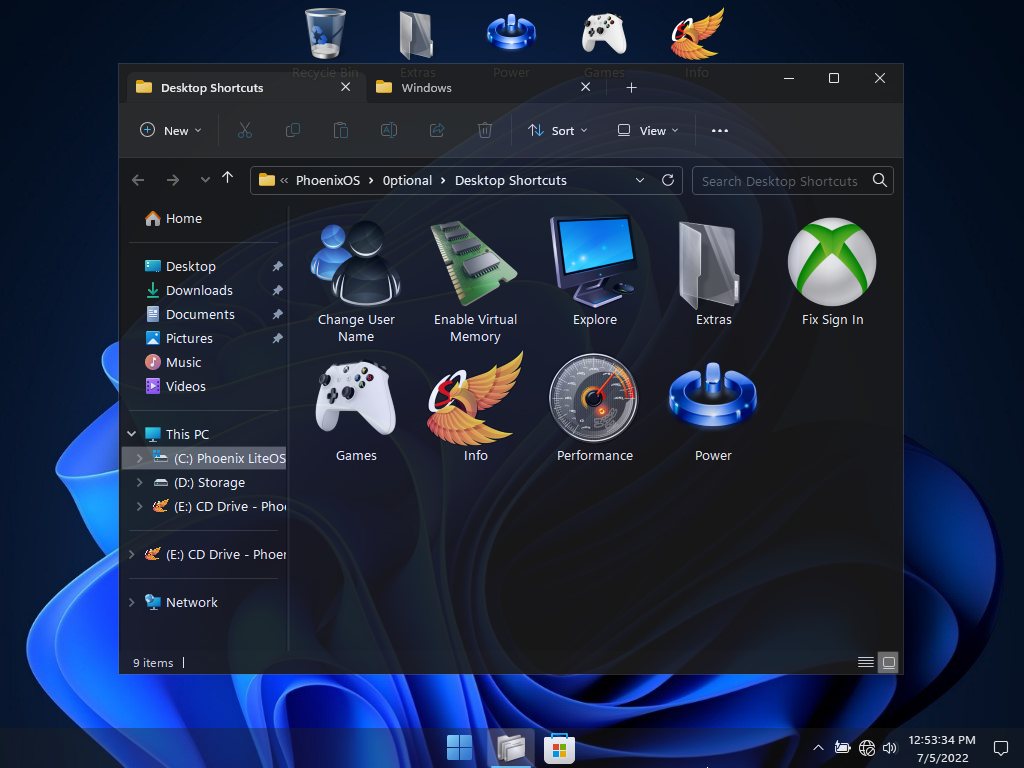Image resolution: width=1024 pixels, height=768 pixels.
Task: Expand the Network tree node
Action: [132, 602]
